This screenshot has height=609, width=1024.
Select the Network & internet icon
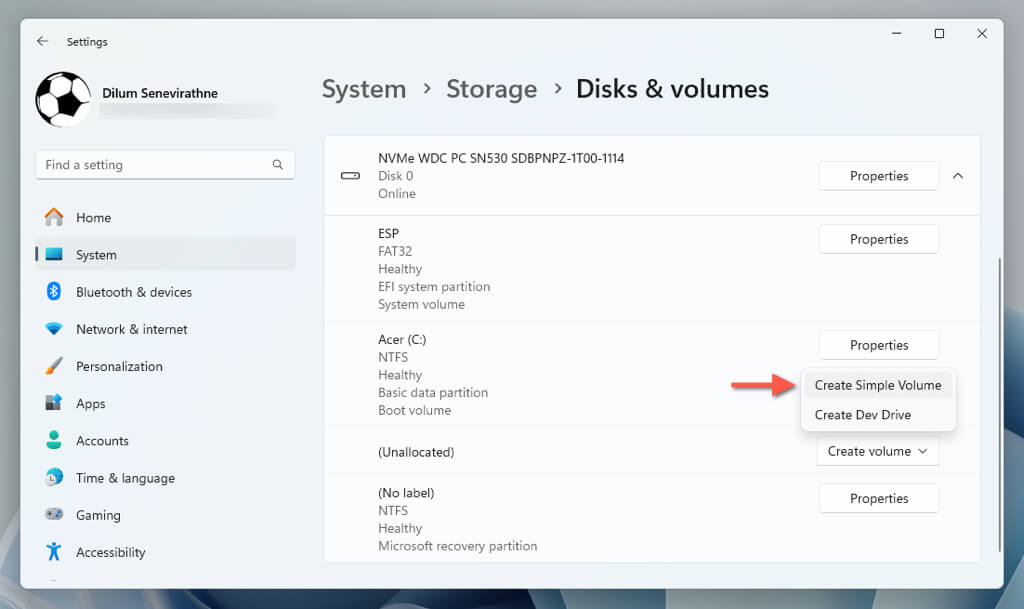click(x=54, y=329)
